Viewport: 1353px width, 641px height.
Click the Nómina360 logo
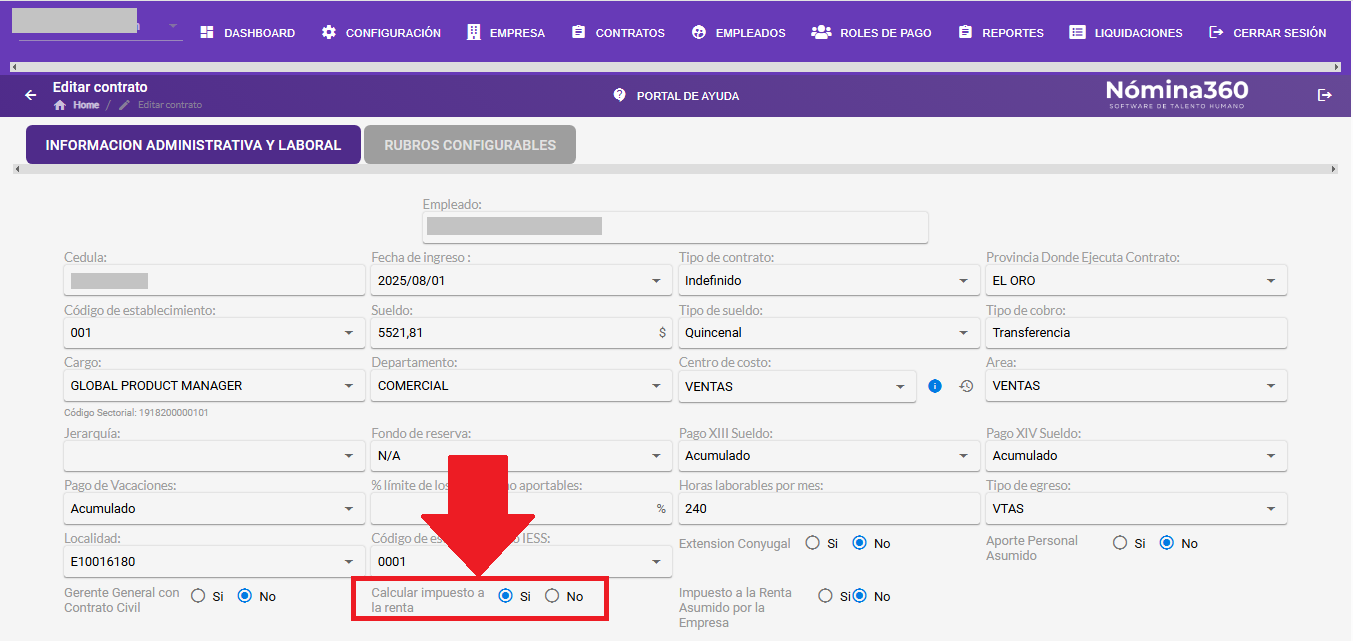tap(1177, 94)
